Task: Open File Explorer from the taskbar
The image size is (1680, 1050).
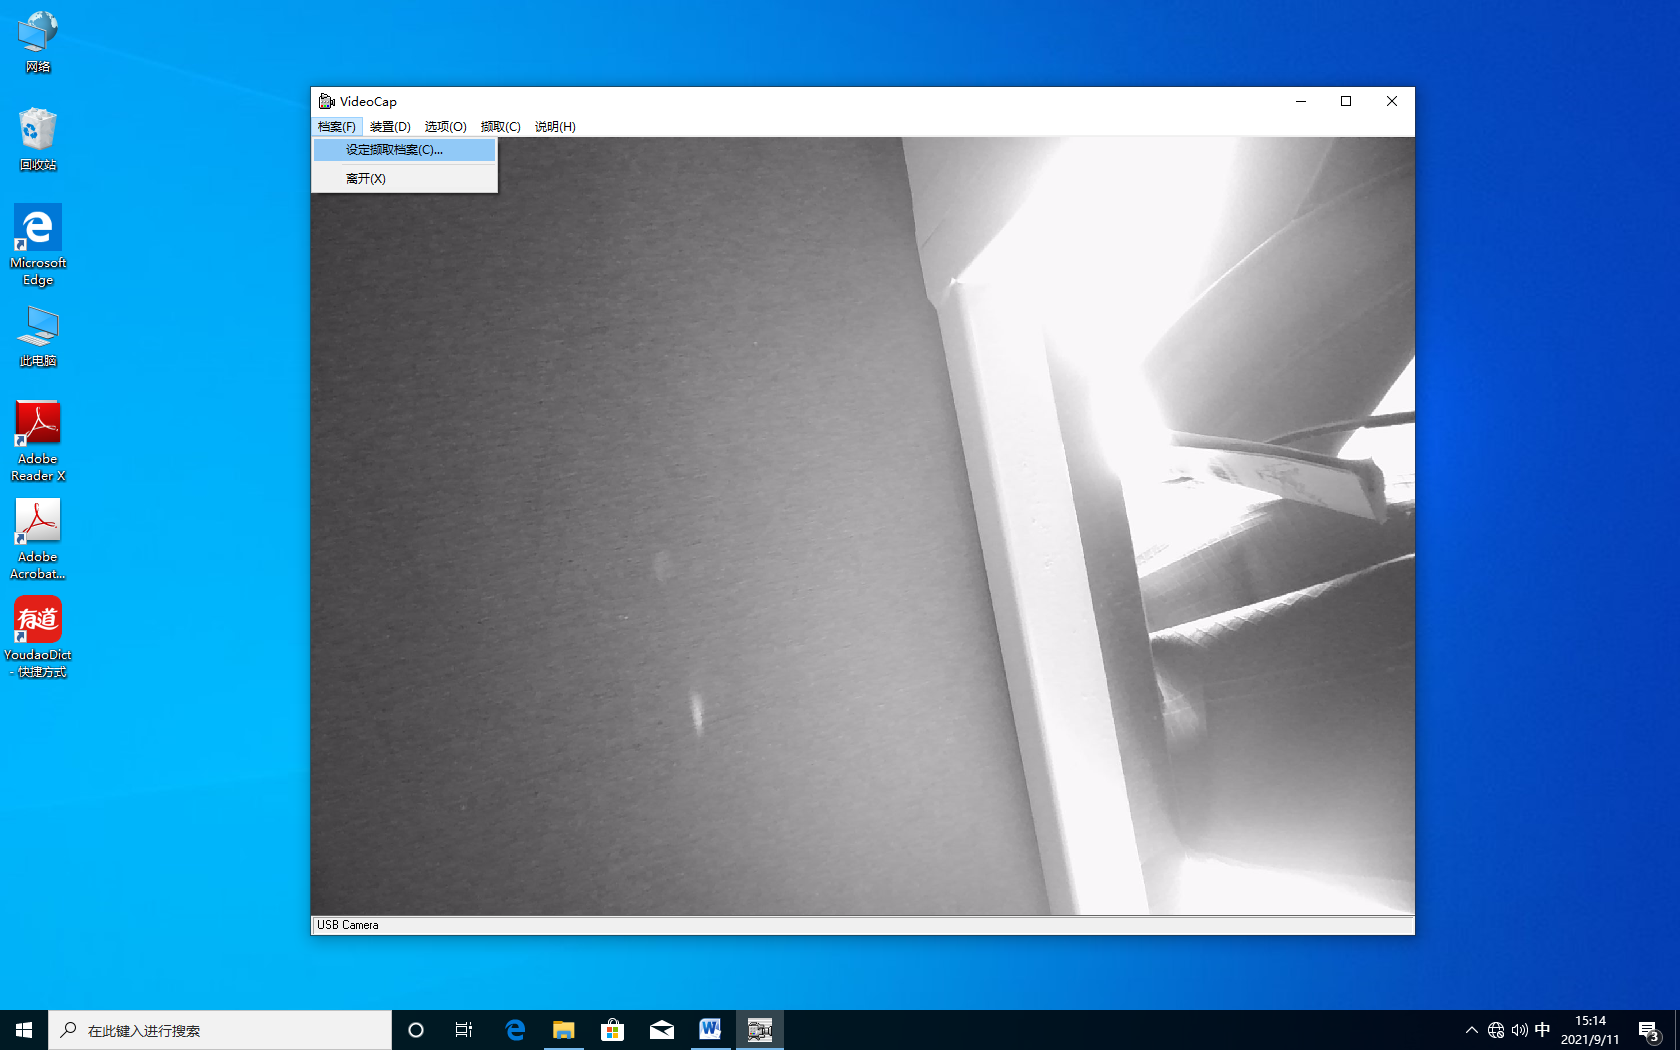Action: point(564,1030)
